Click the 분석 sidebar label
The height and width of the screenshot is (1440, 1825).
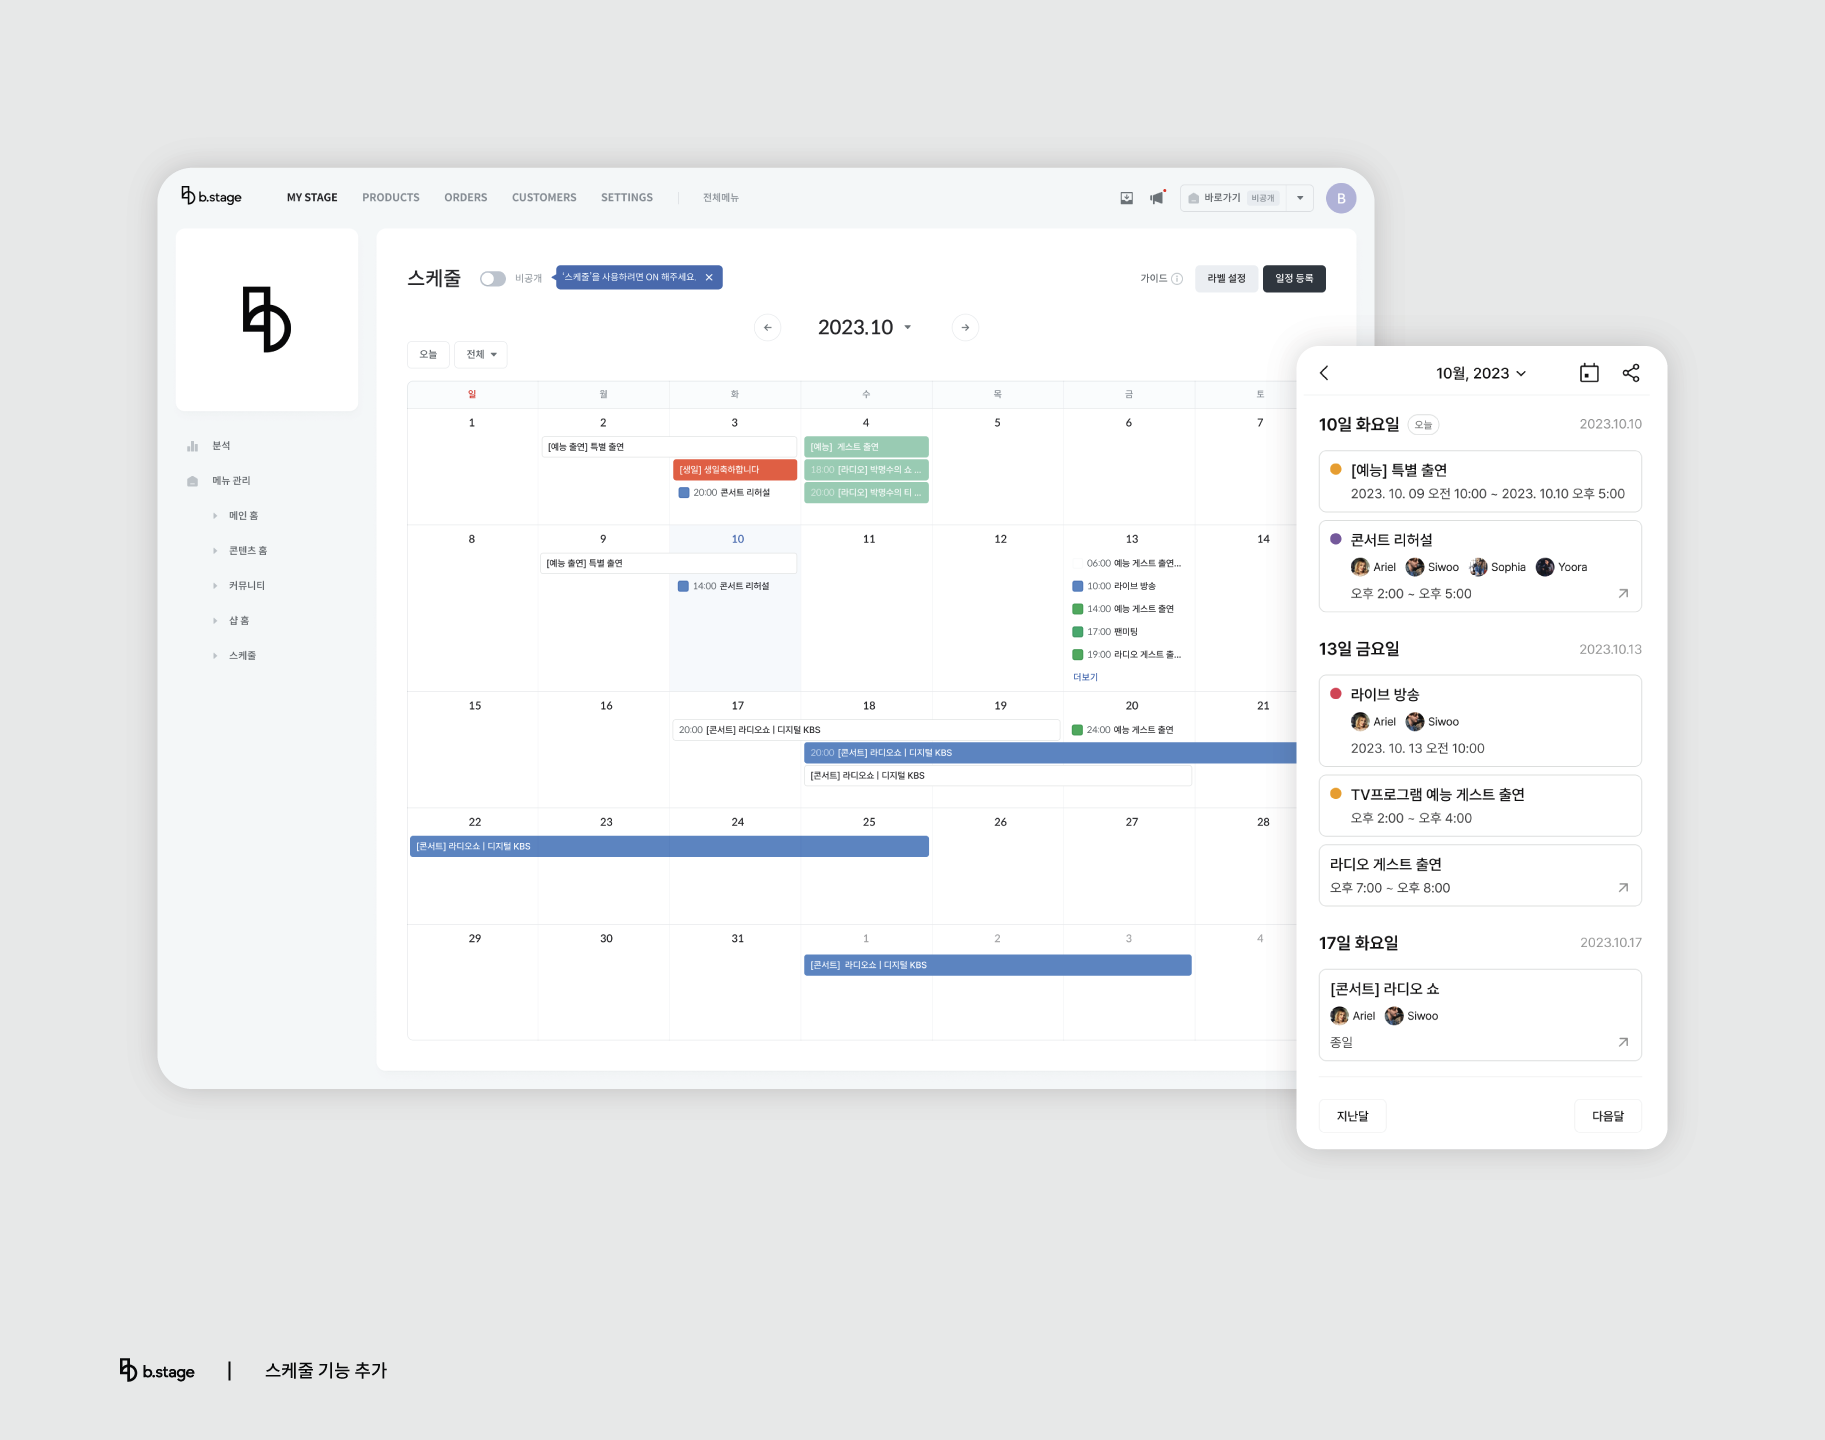click(x=221, y=446)
